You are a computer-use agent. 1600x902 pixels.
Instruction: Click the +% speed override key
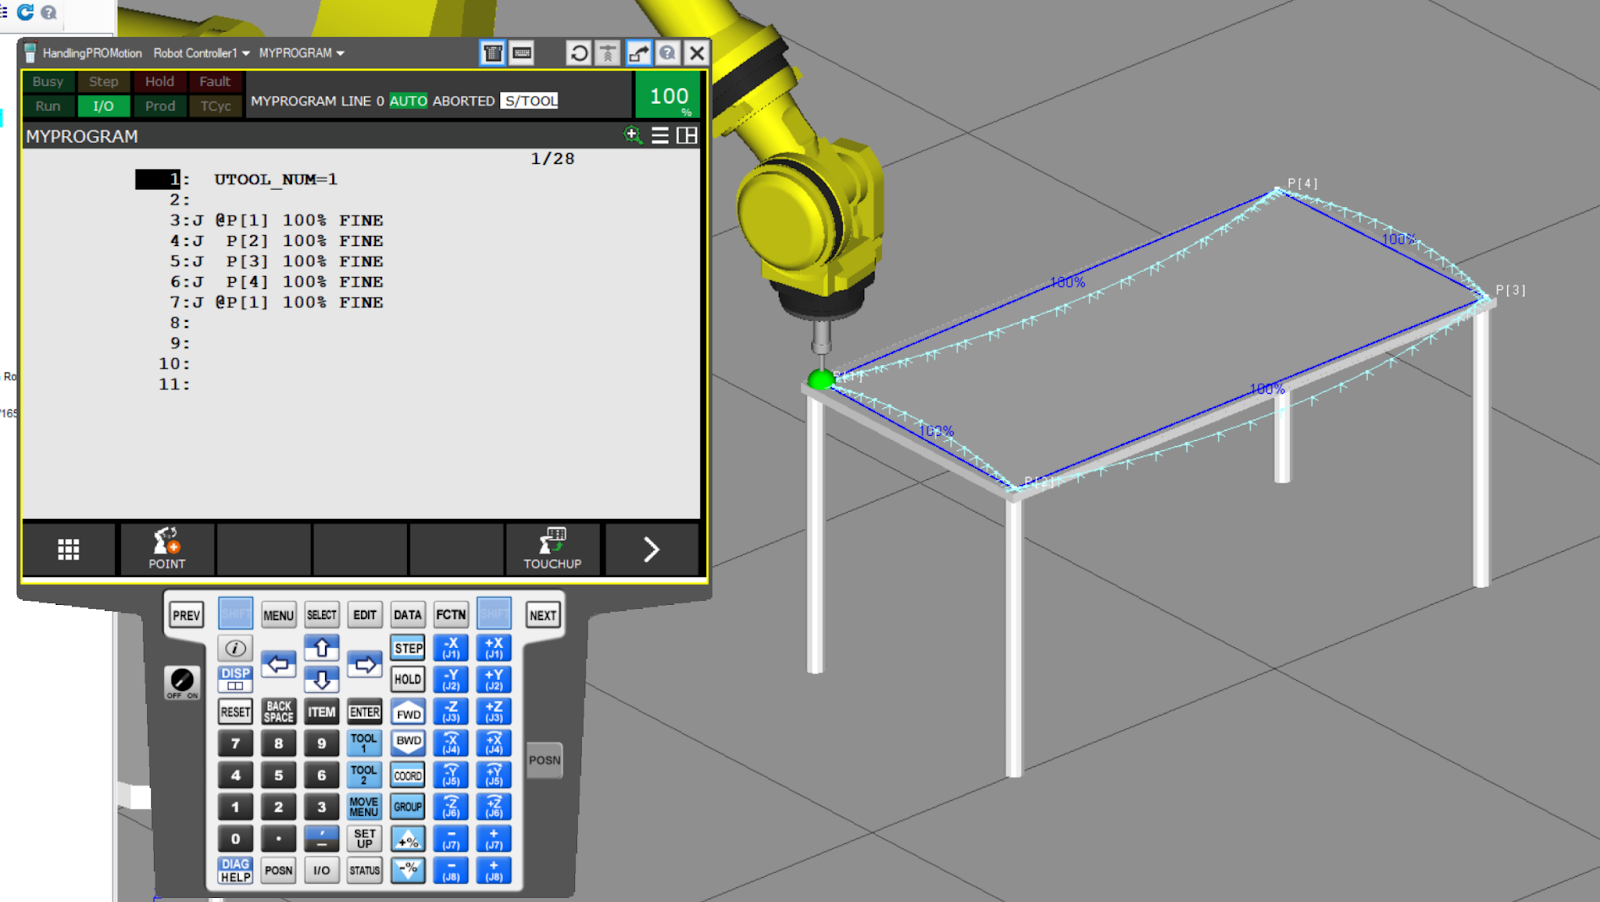point(408,840)
